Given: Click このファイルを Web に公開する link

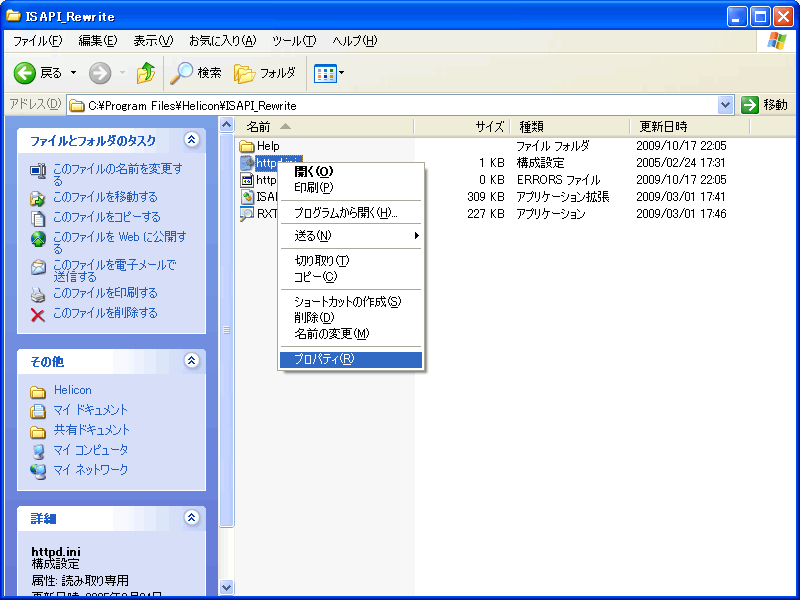Looking at the screenshot, I should tap(120, 242).
